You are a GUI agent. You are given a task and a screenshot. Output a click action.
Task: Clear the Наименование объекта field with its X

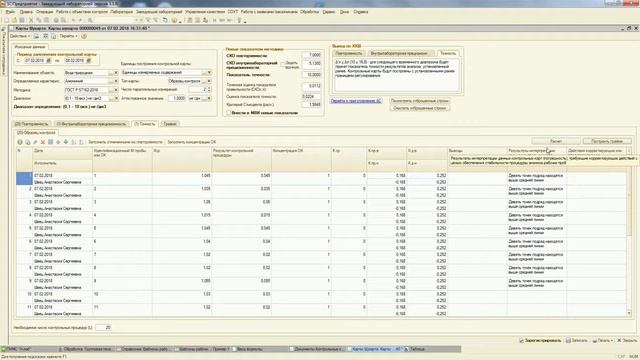coord(116,73)
